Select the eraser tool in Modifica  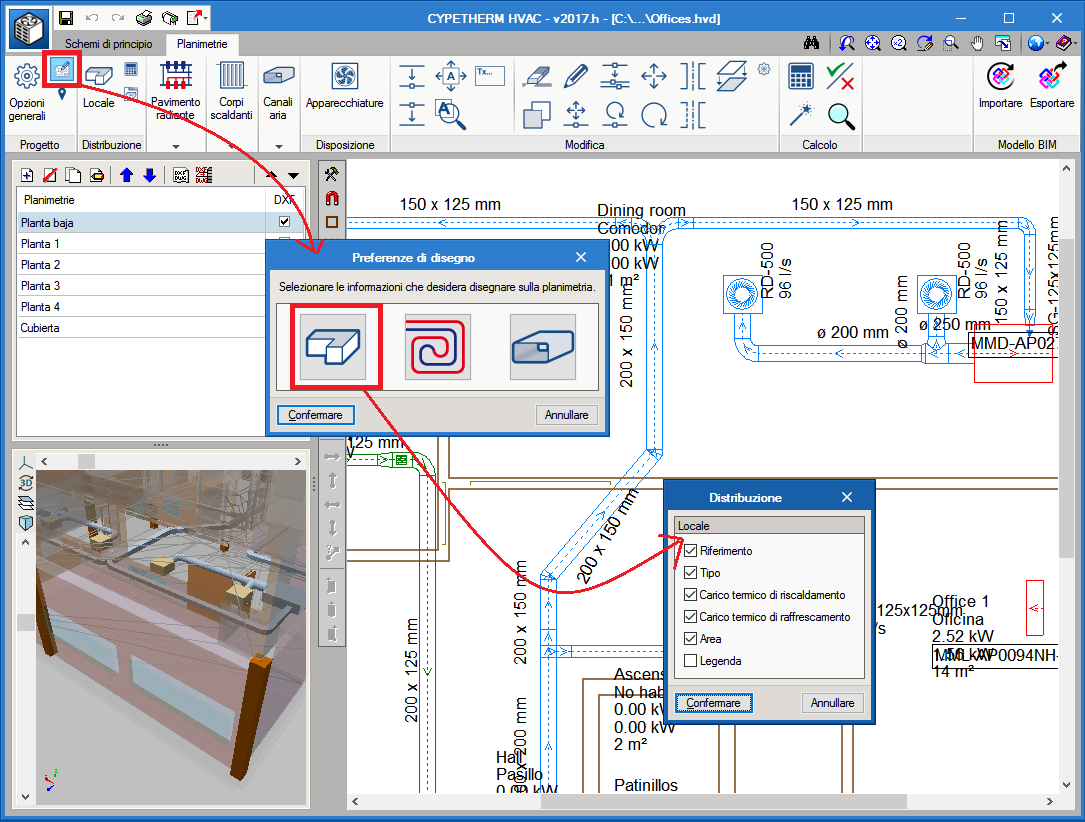click(538, 75)
